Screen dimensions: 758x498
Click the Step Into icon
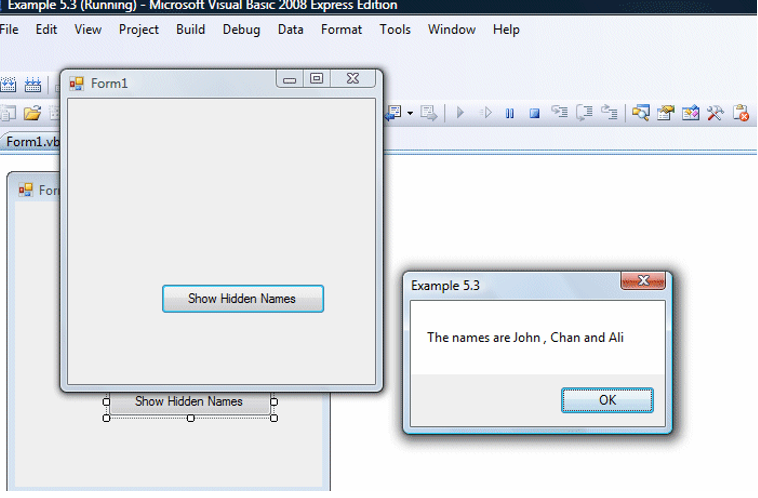pos(559,113)
